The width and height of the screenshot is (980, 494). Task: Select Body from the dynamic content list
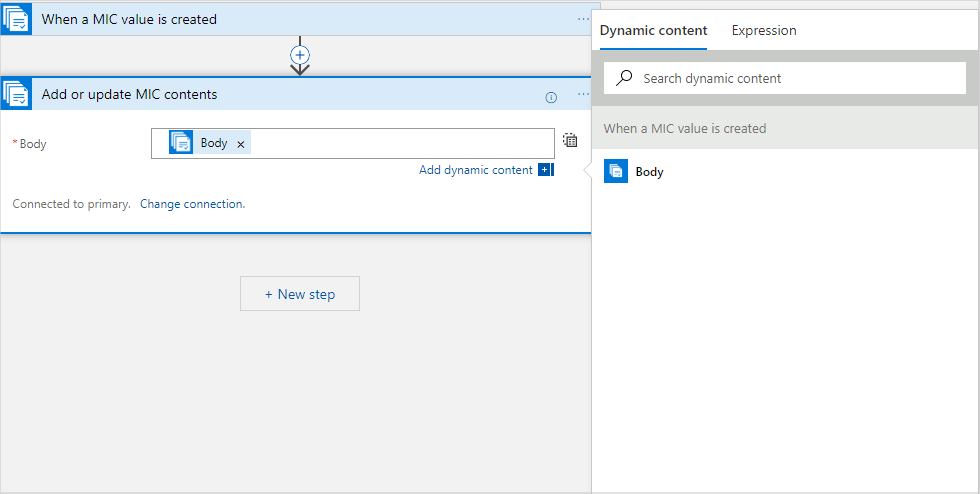(x=649, y=172)
